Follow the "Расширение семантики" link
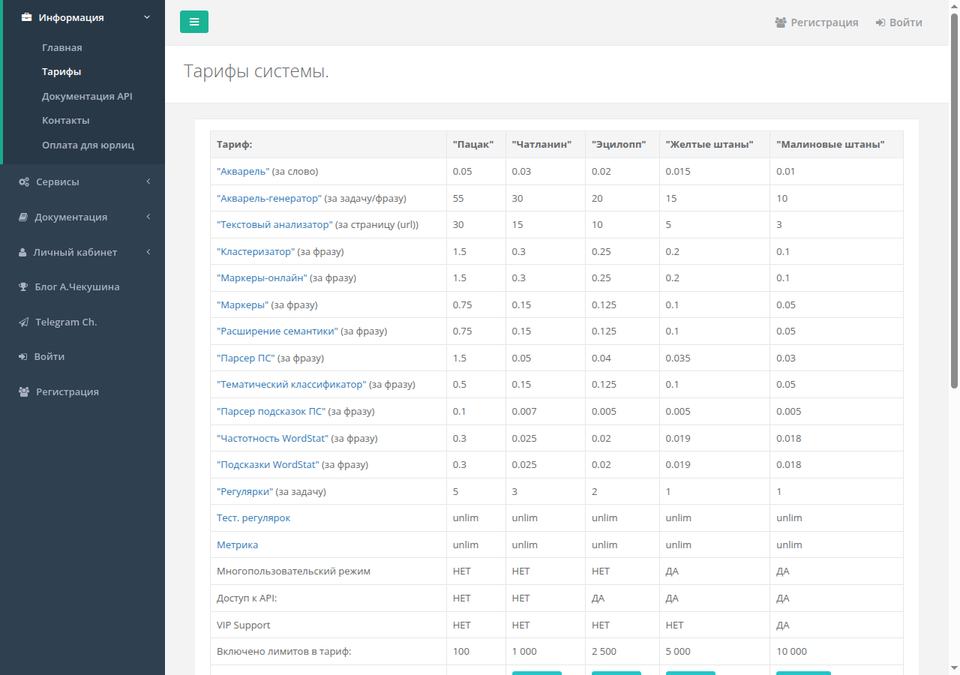 tap(277, 331)
